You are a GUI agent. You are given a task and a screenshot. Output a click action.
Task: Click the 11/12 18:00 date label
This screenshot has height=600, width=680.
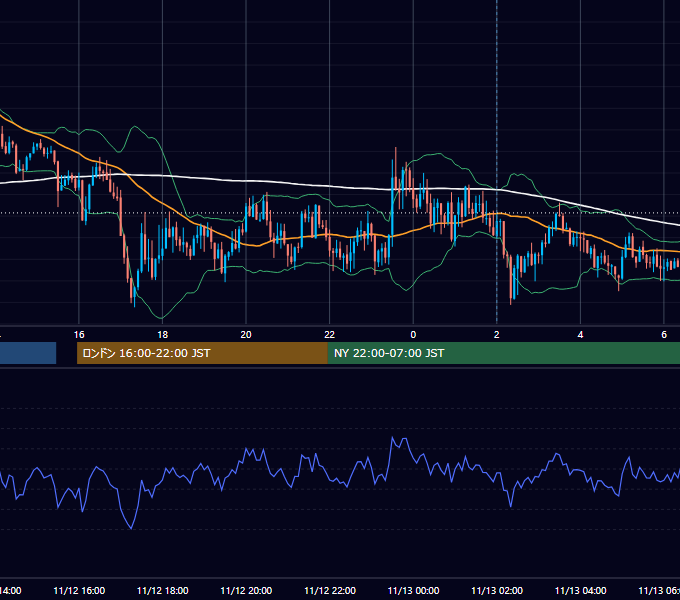[163, 591]
